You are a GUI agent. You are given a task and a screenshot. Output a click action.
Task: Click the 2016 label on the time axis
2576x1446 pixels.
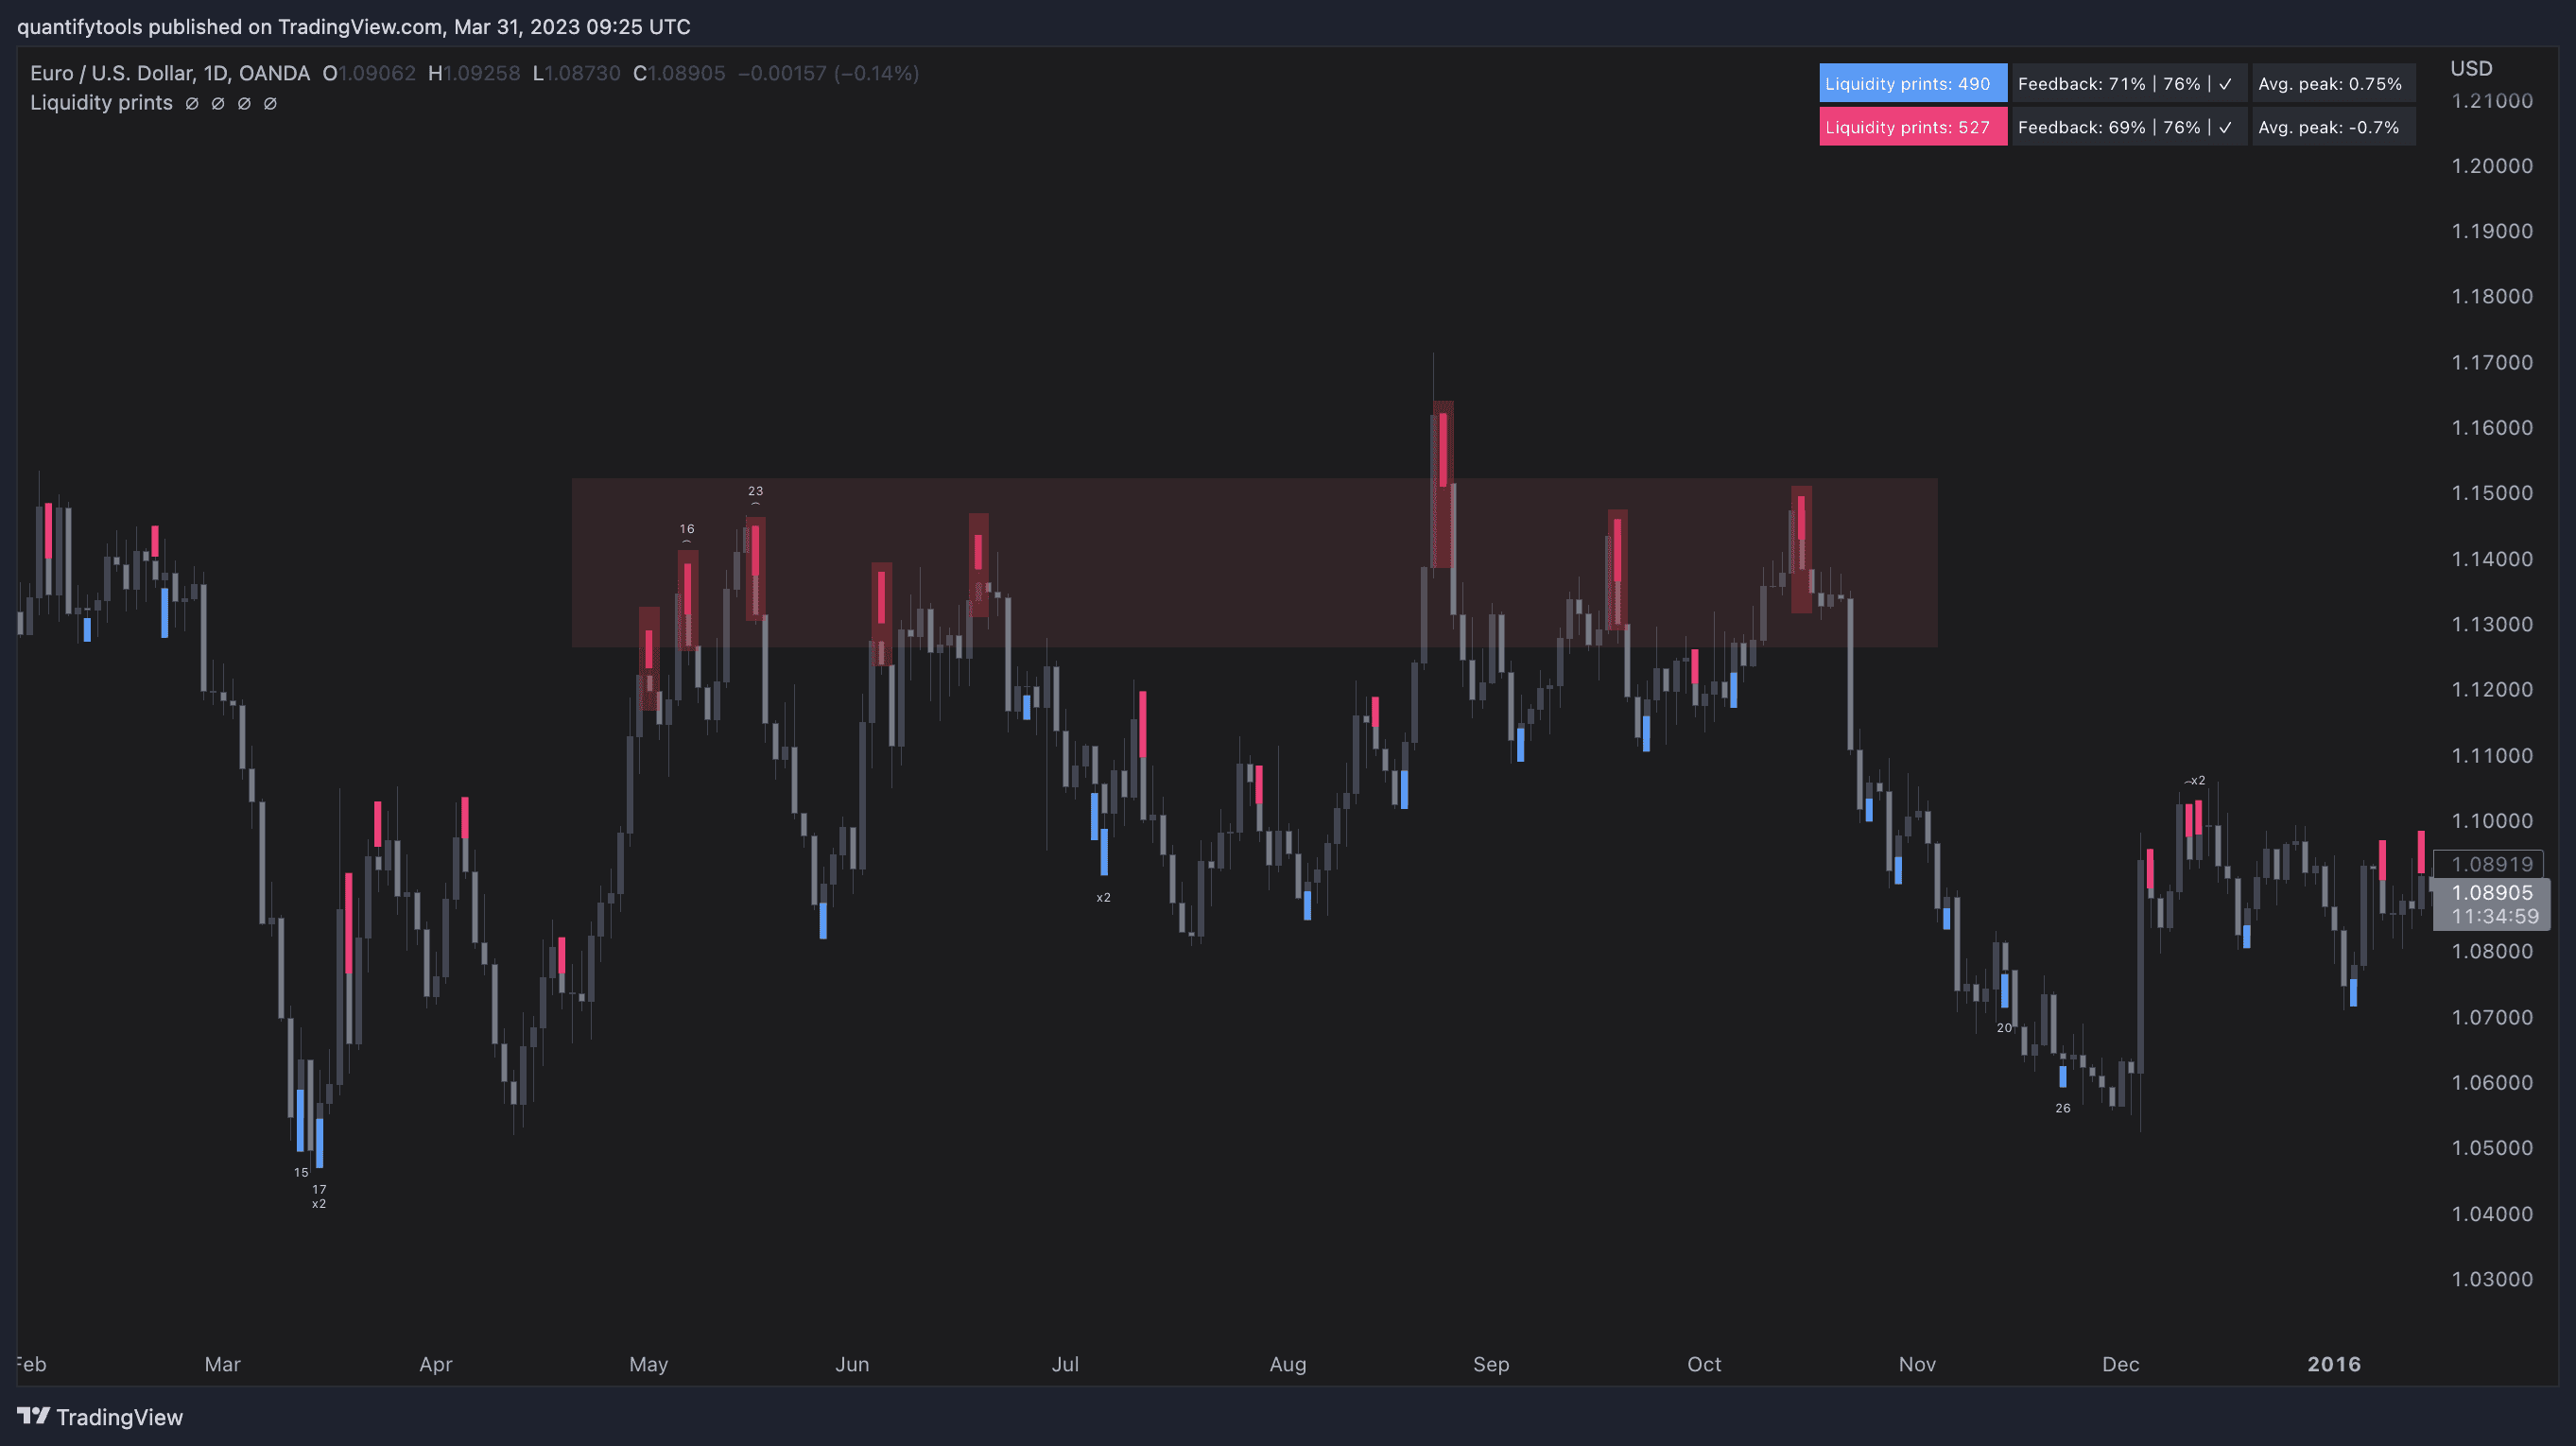click(2333, 1364)
